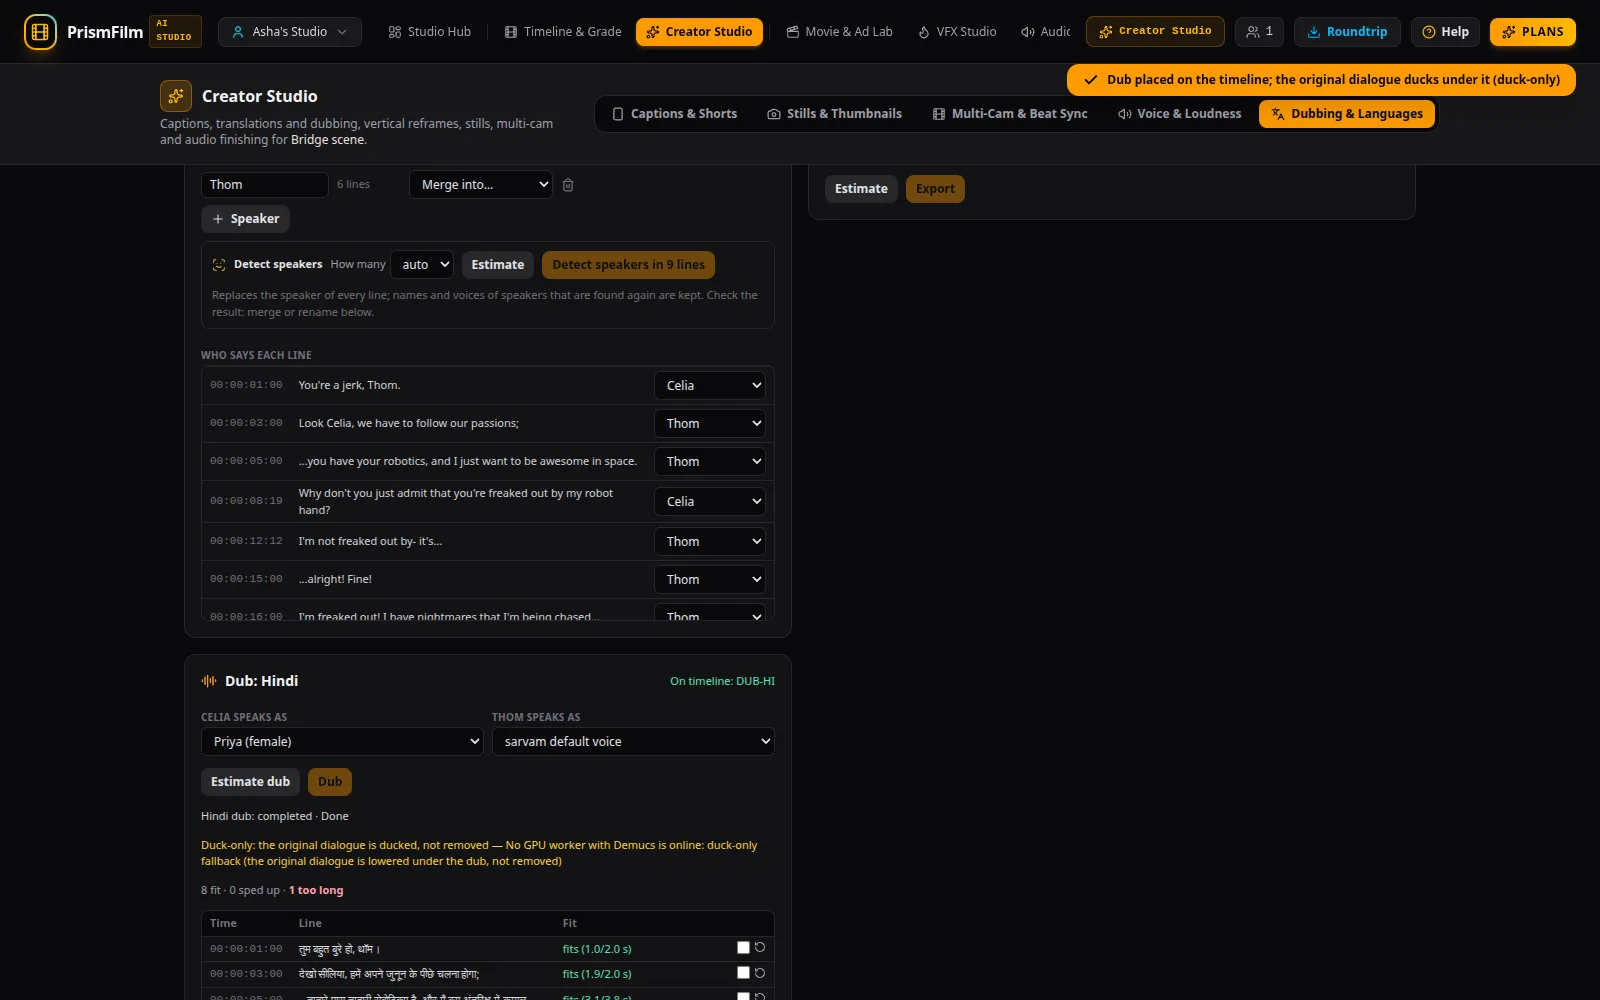Image resolution: width=1600 pixels, height=1000 pixels.
Task: Change speaker for 'Look Celia, we have to follow'
Action: (x=710, y=424)
